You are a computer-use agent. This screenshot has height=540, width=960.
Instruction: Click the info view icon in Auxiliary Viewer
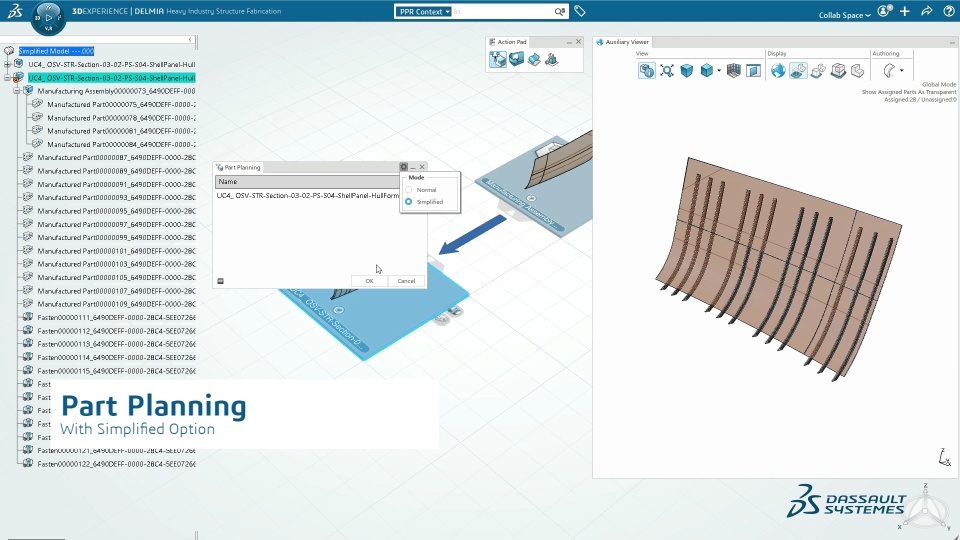(647, 70)
